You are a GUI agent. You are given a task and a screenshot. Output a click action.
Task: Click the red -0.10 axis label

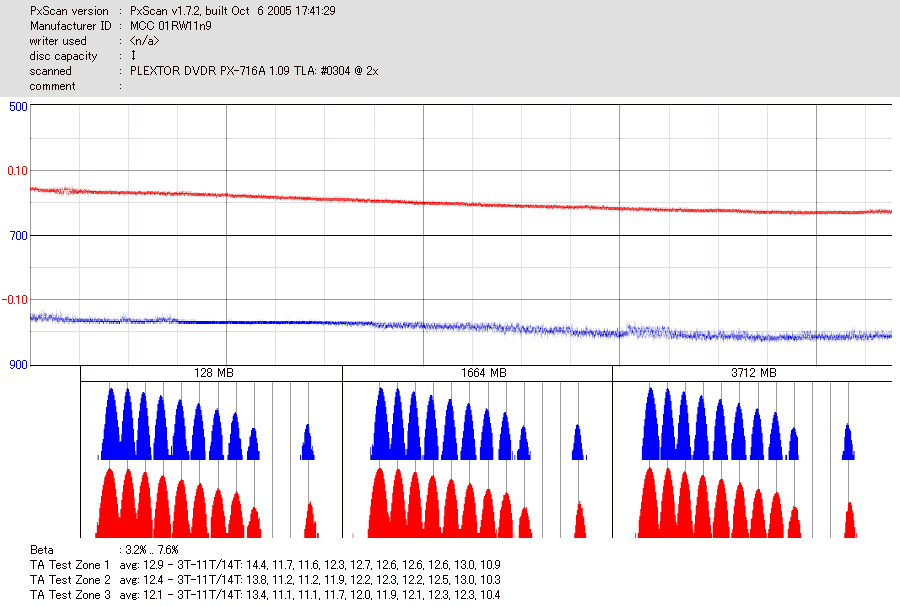[14, 300]
